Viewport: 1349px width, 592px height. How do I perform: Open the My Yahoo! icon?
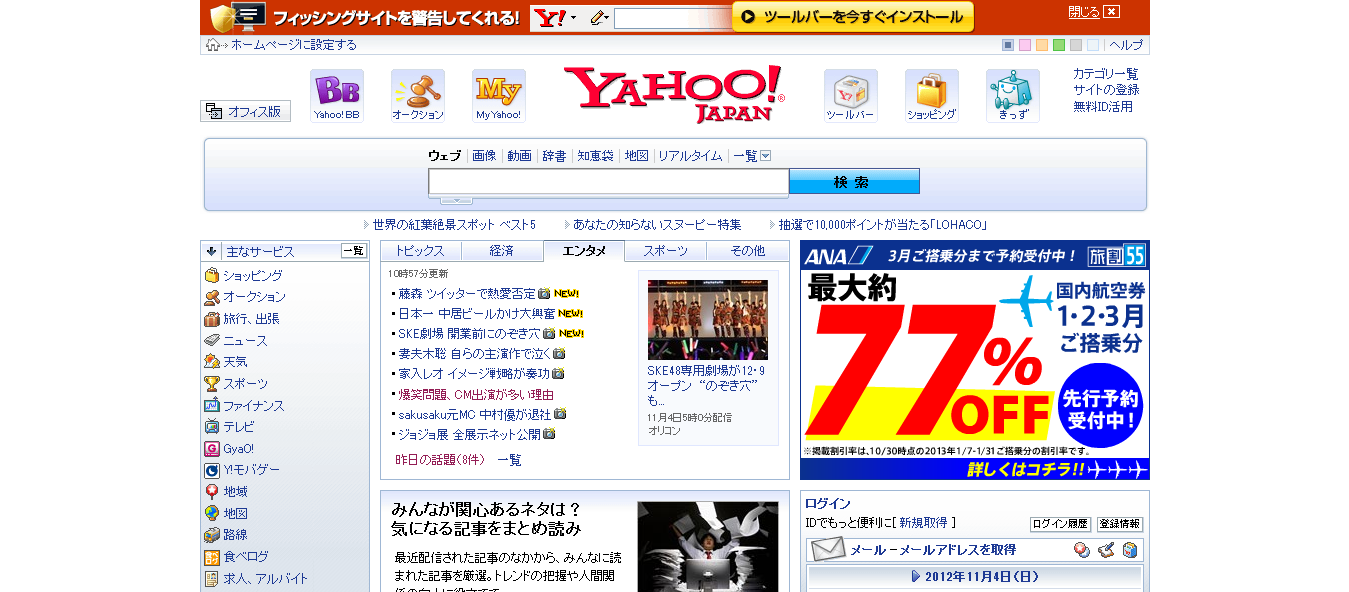pos(499,95)
